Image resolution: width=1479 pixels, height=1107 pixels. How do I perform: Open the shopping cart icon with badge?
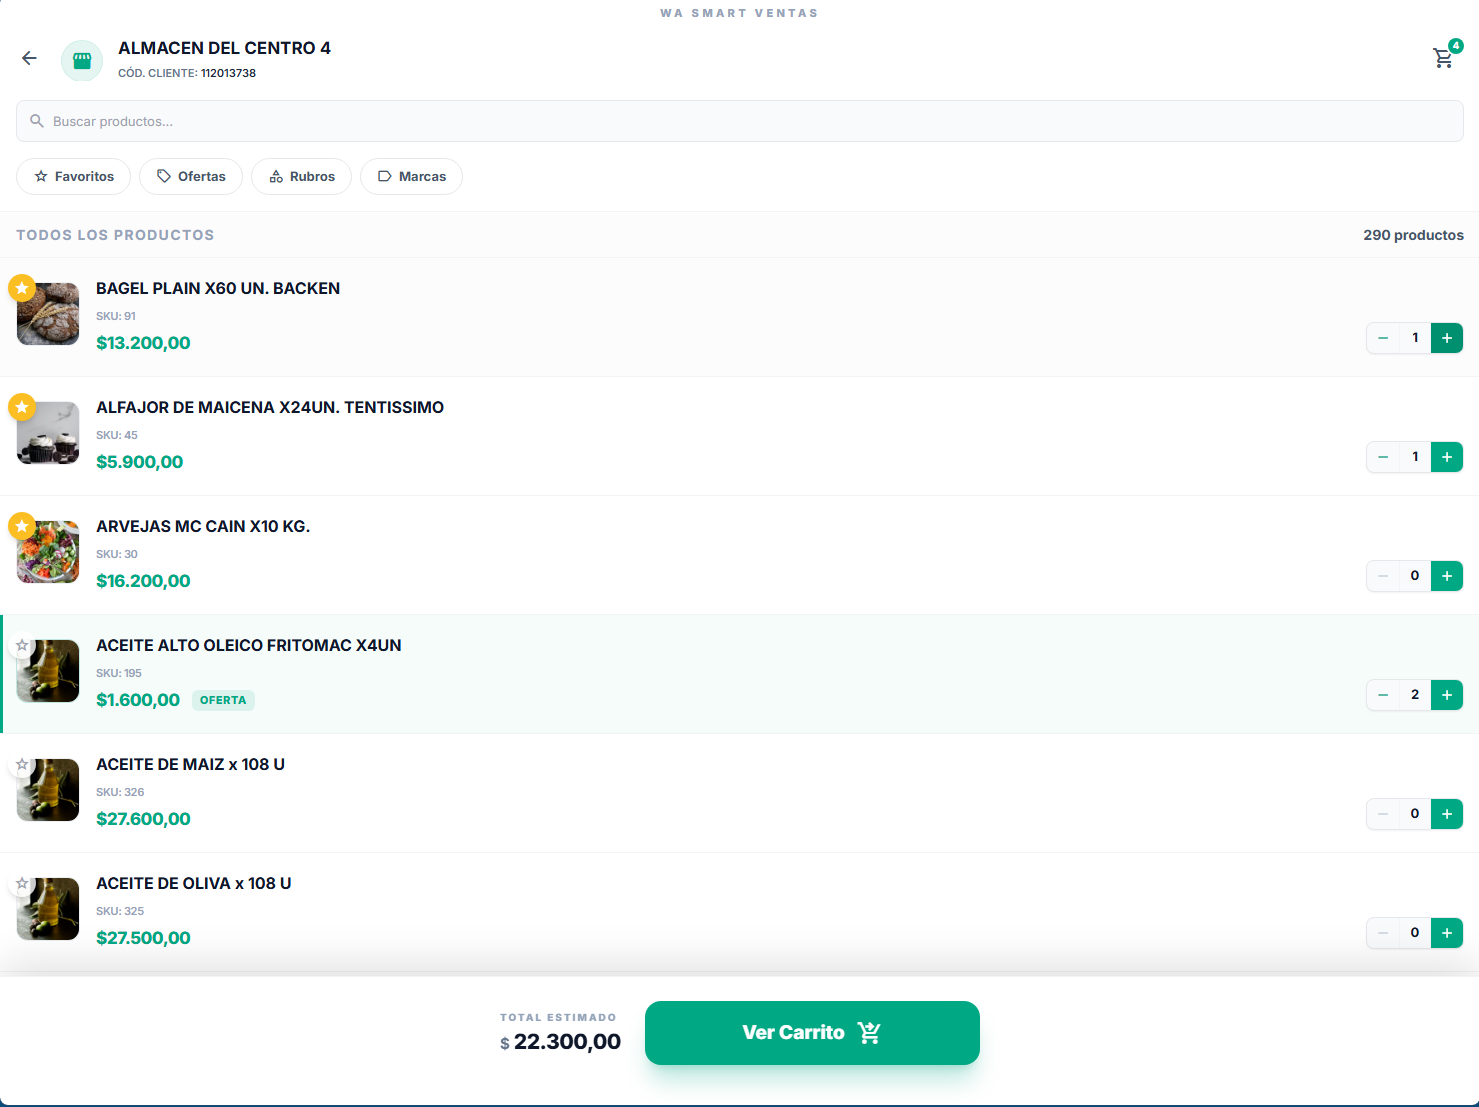(x=1443, y=58)
